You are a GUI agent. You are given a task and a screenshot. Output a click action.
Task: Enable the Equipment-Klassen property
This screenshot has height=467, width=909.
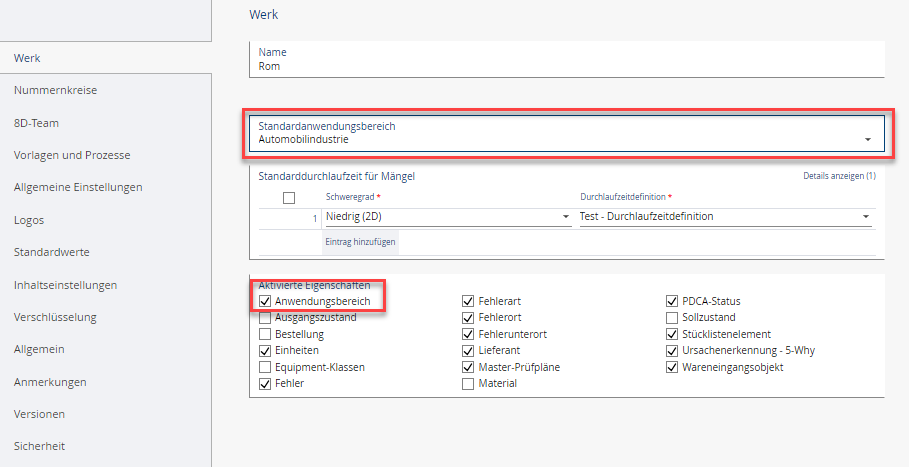click(265, 367)
